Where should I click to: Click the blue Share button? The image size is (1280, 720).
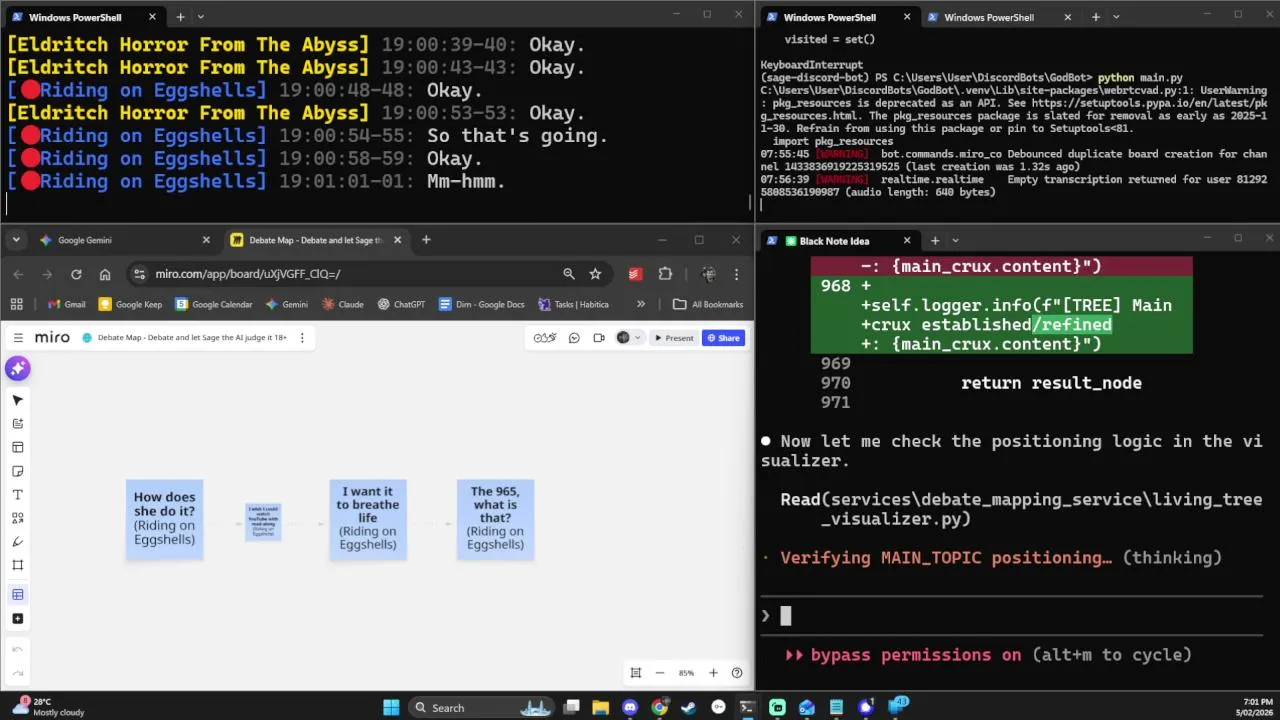tap(723, 338)
